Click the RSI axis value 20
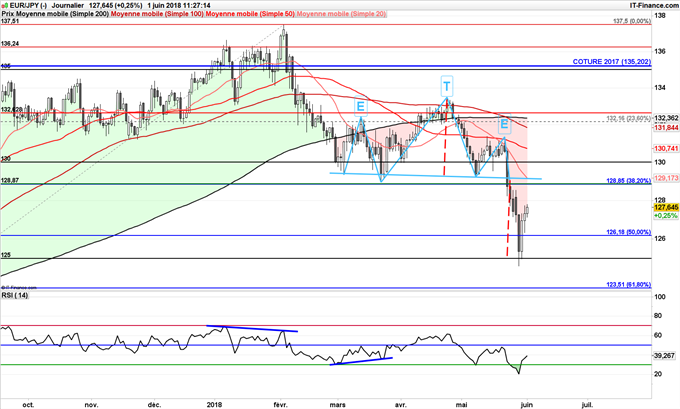The image size is (680, 409). 658,374
